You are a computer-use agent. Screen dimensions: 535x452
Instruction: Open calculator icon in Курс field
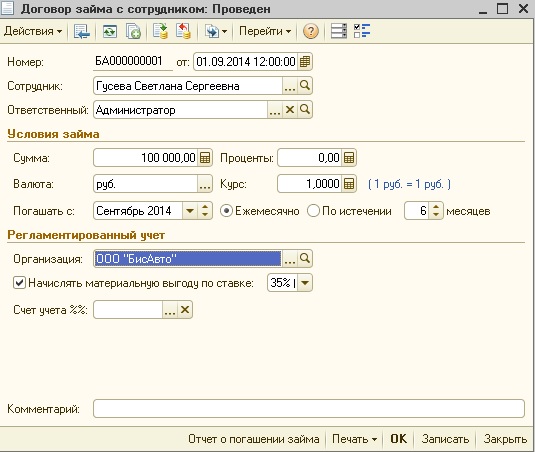coord(349,184)
